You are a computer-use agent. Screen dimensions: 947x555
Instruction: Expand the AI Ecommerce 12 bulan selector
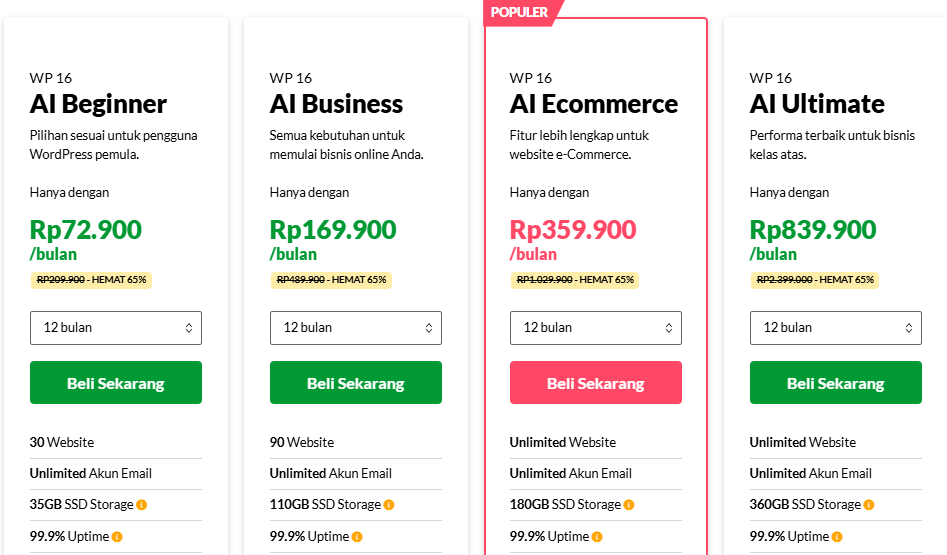tap(596, 328)
